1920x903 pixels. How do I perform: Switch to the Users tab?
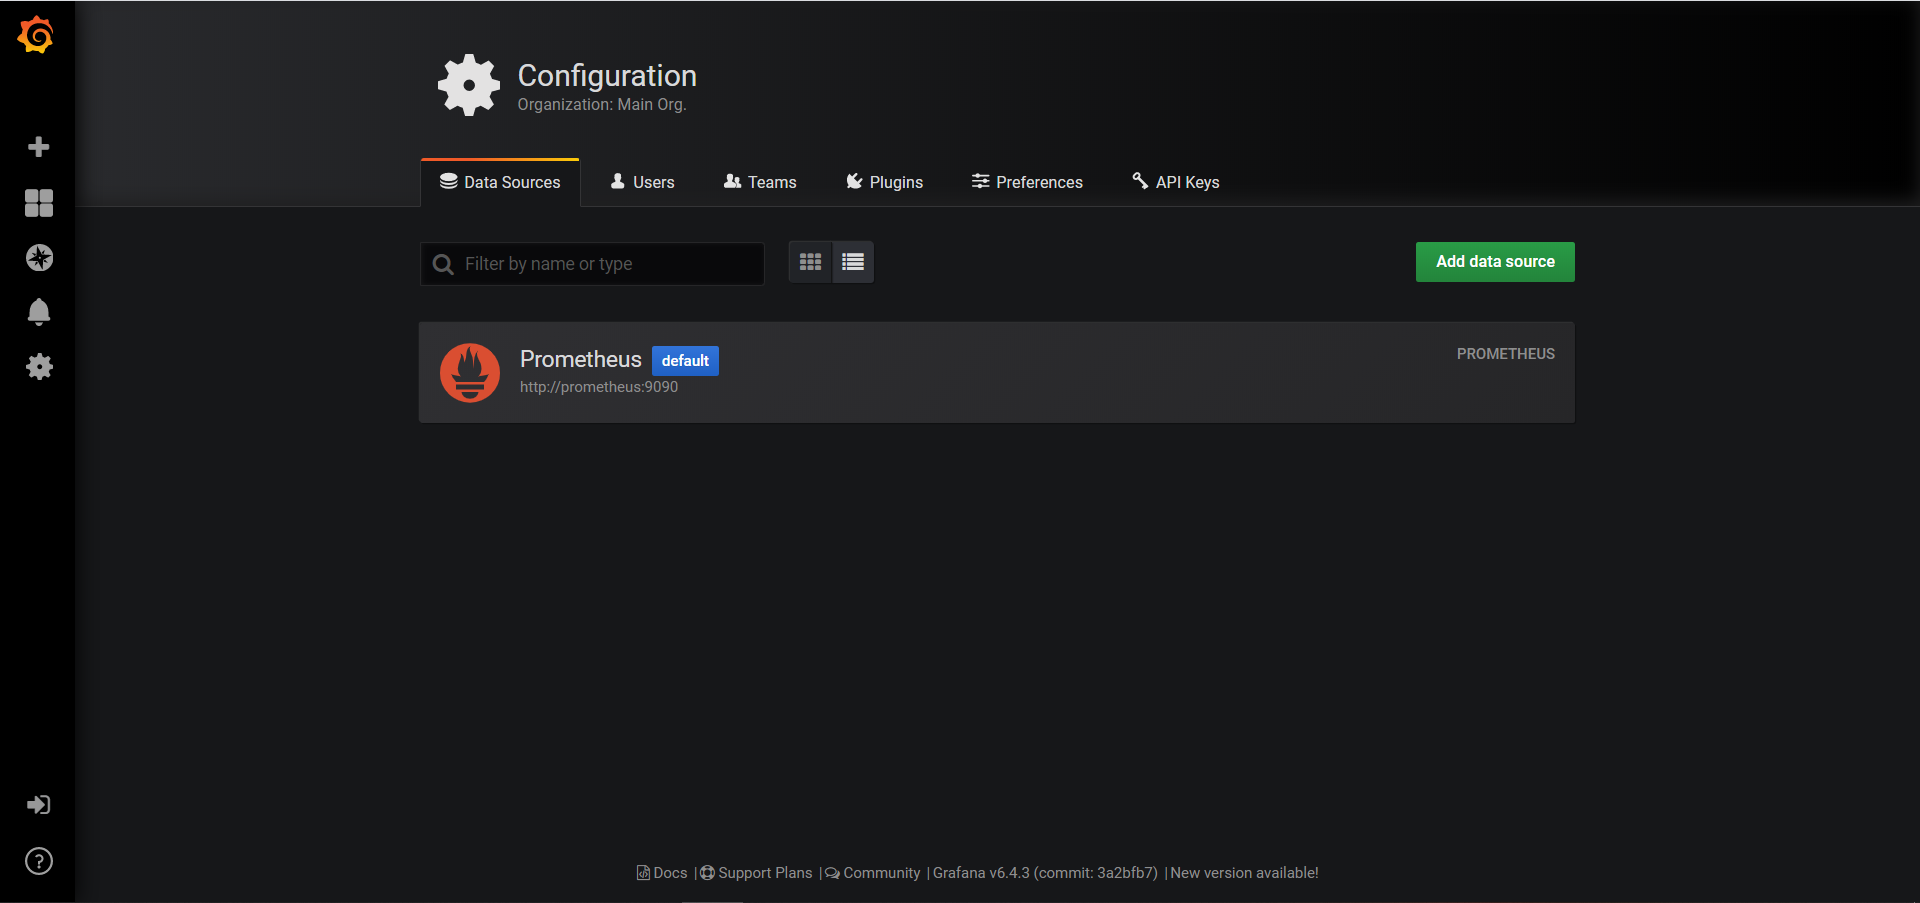pos(642,182)
